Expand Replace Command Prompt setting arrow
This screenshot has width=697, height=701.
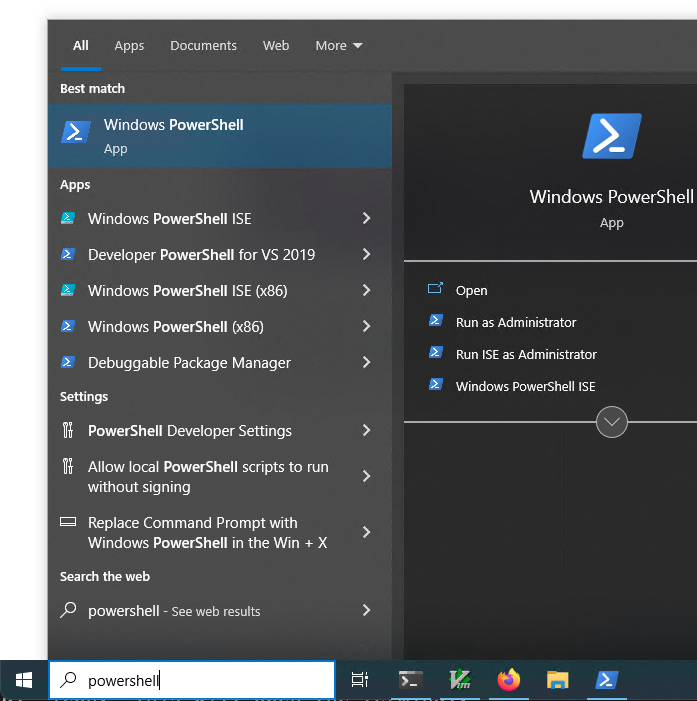tap(367, 532)
